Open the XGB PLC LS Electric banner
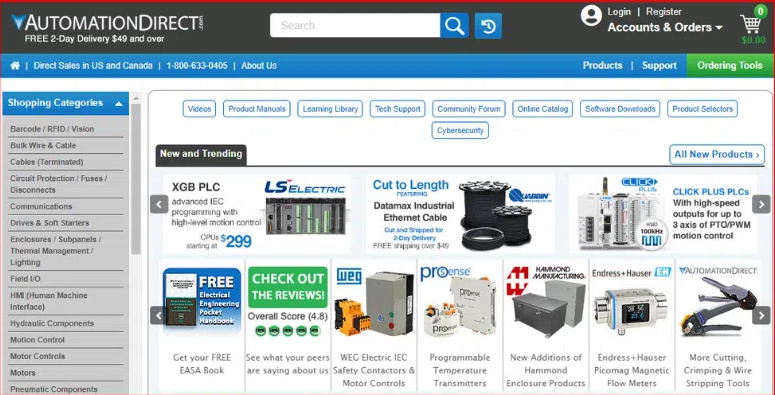The width and height of the screenshot is (775, 395). tap(258, 214)
